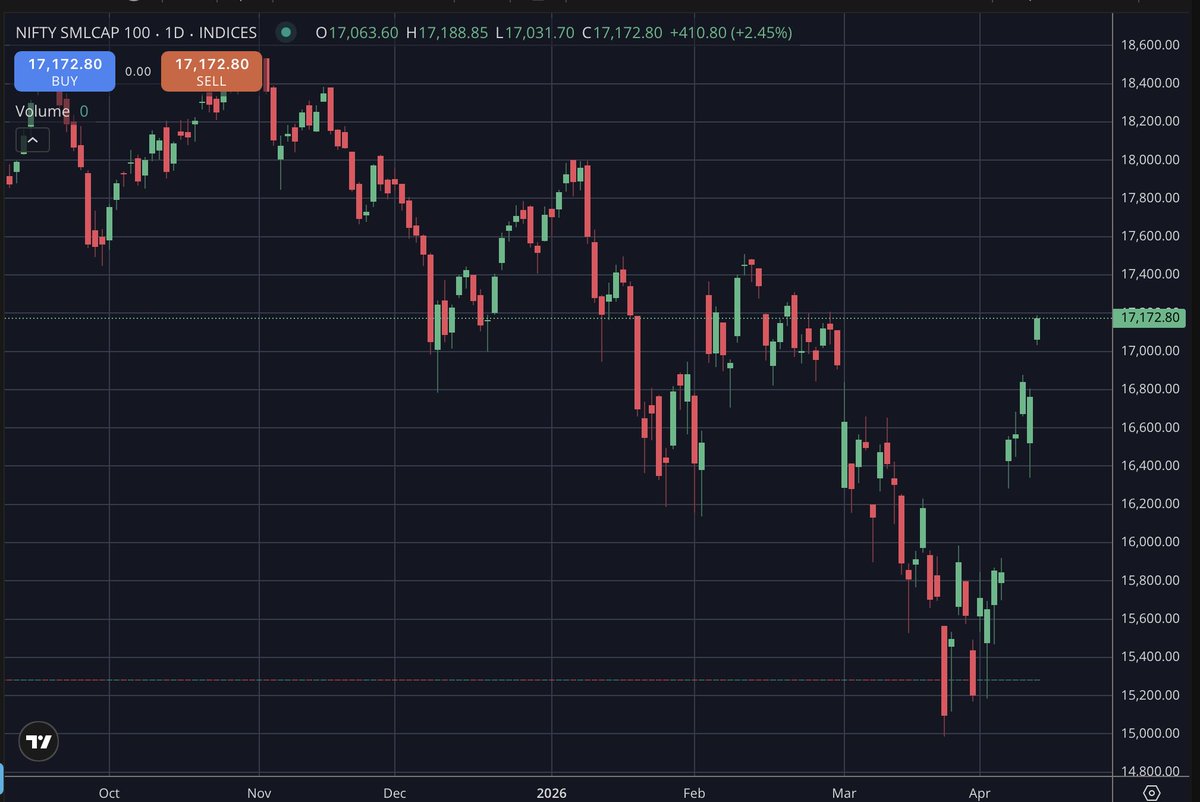The image size is (1200, 802).
Task: Collapse the indicator legend with chevron button
Action: (32, 140)
